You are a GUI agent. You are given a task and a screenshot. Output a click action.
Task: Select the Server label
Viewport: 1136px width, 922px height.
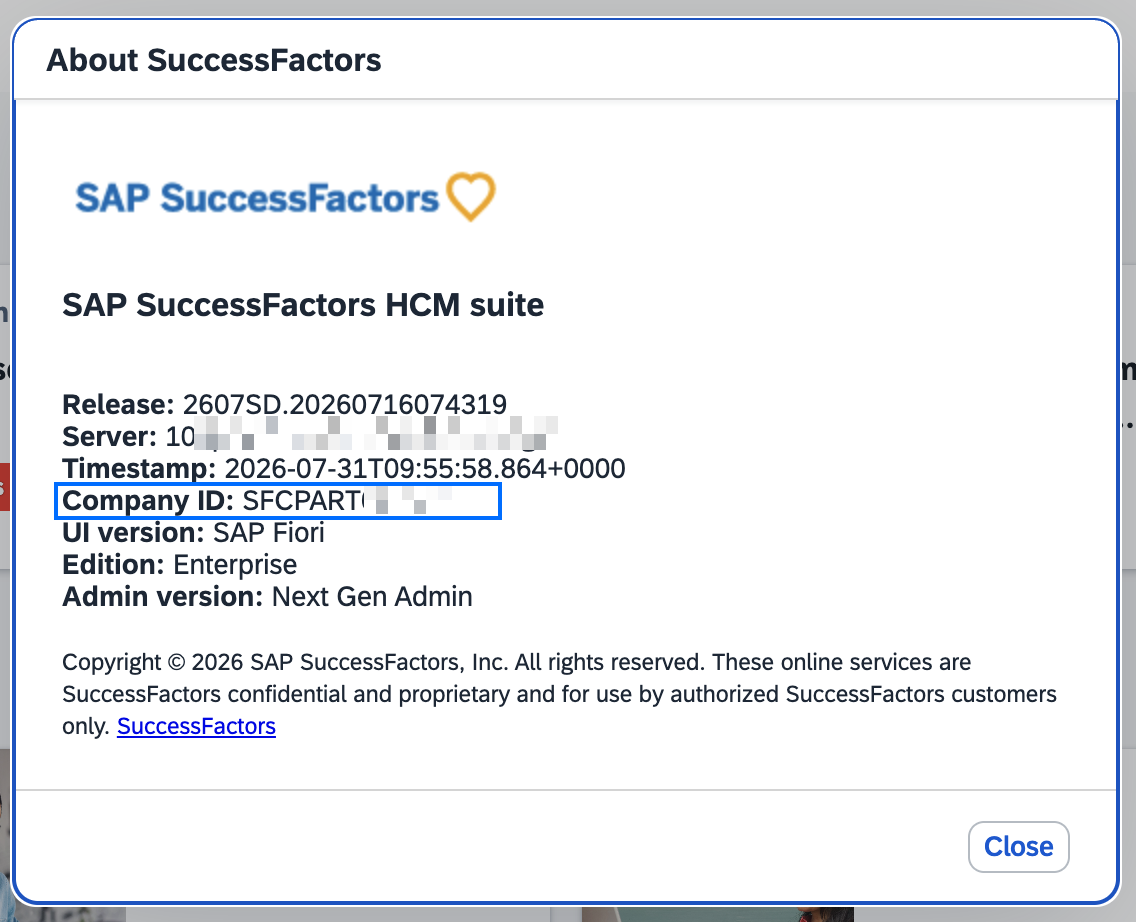109,437
